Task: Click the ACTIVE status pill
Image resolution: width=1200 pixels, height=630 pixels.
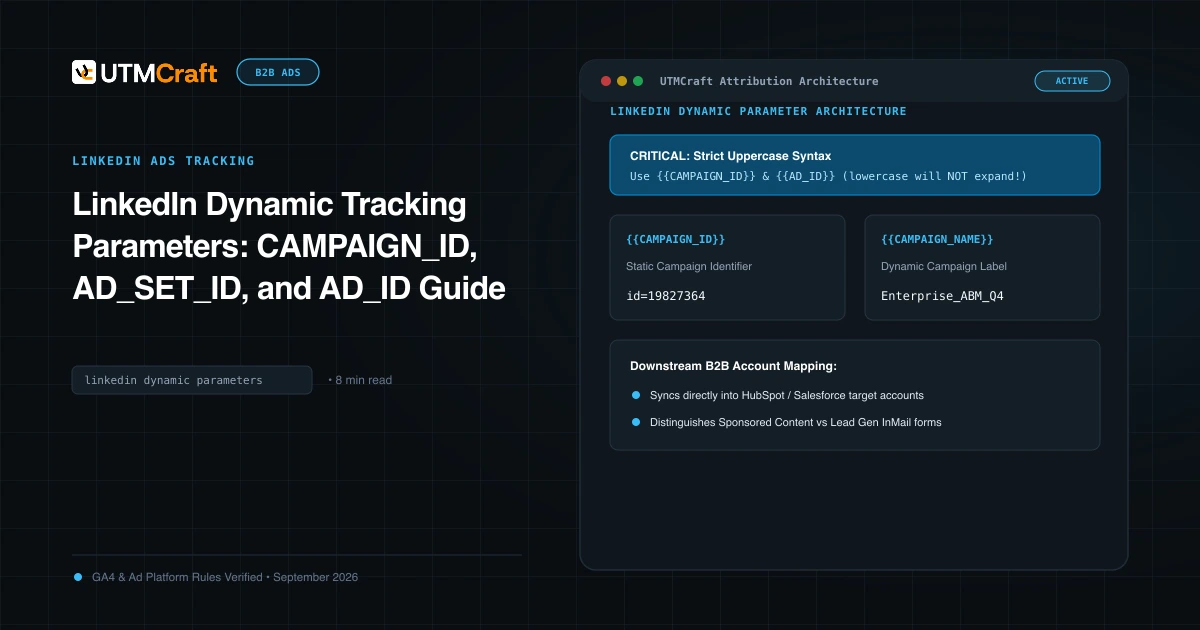Action: tap(1072, 81)
